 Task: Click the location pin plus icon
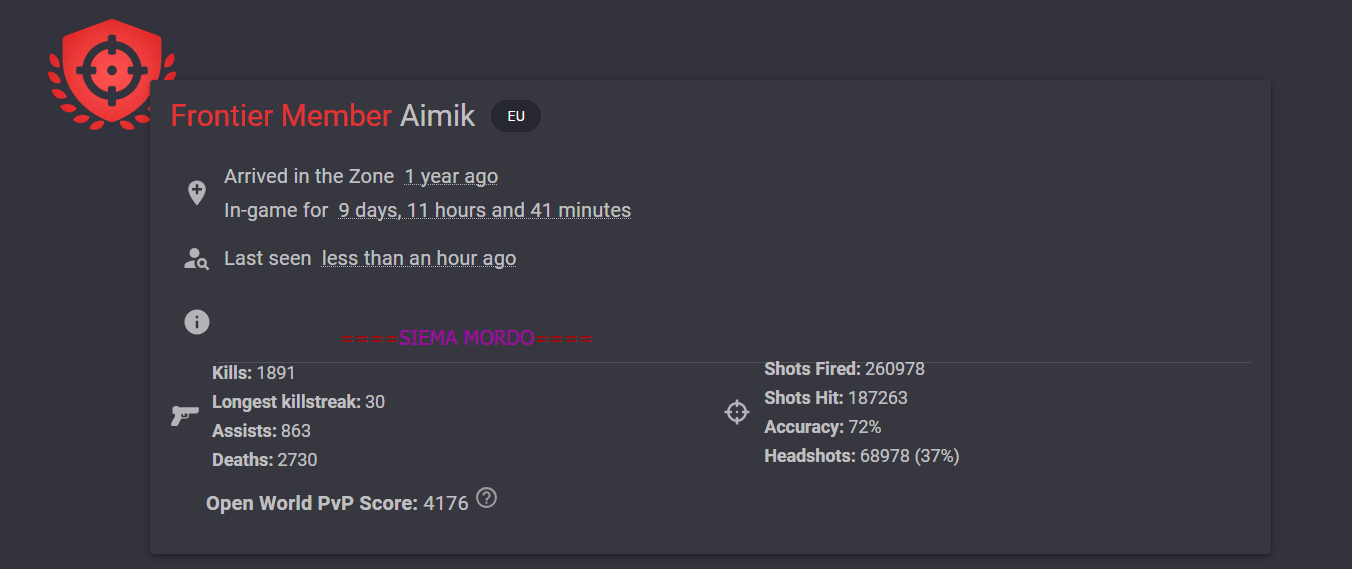pyautogui.click(x=197, y=193)
